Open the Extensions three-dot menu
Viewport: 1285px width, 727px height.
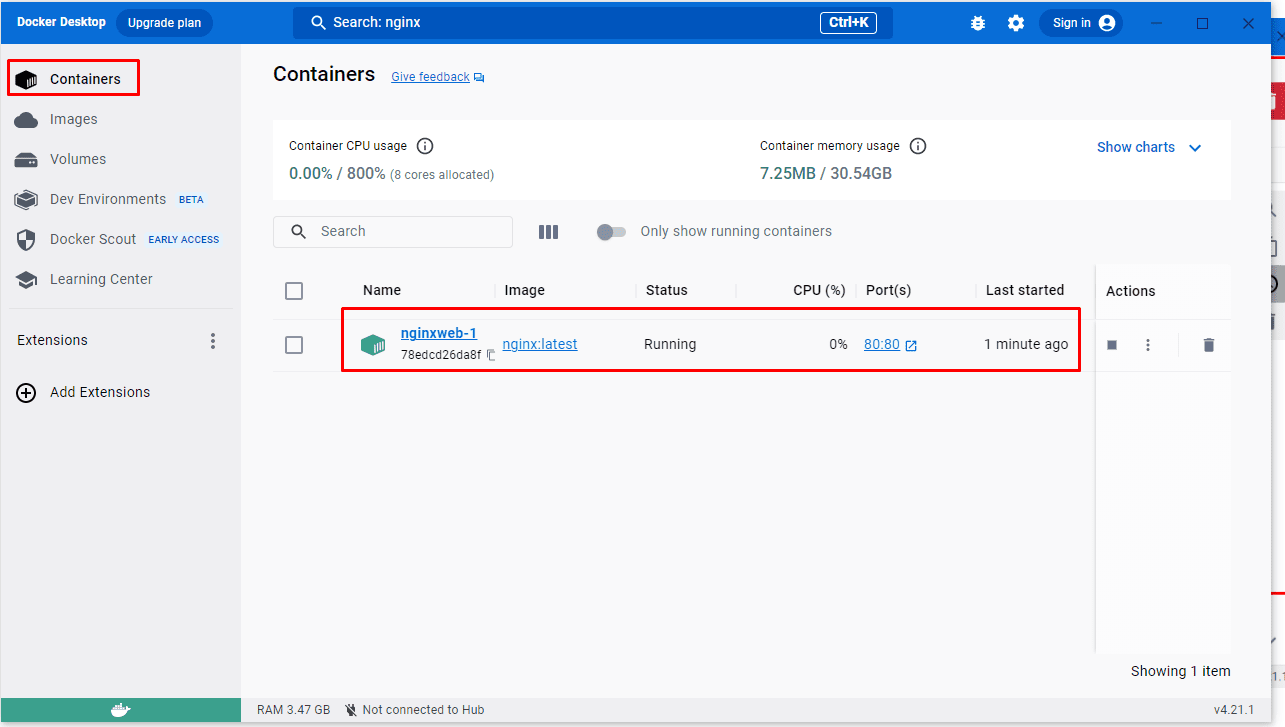pos(213,341)
